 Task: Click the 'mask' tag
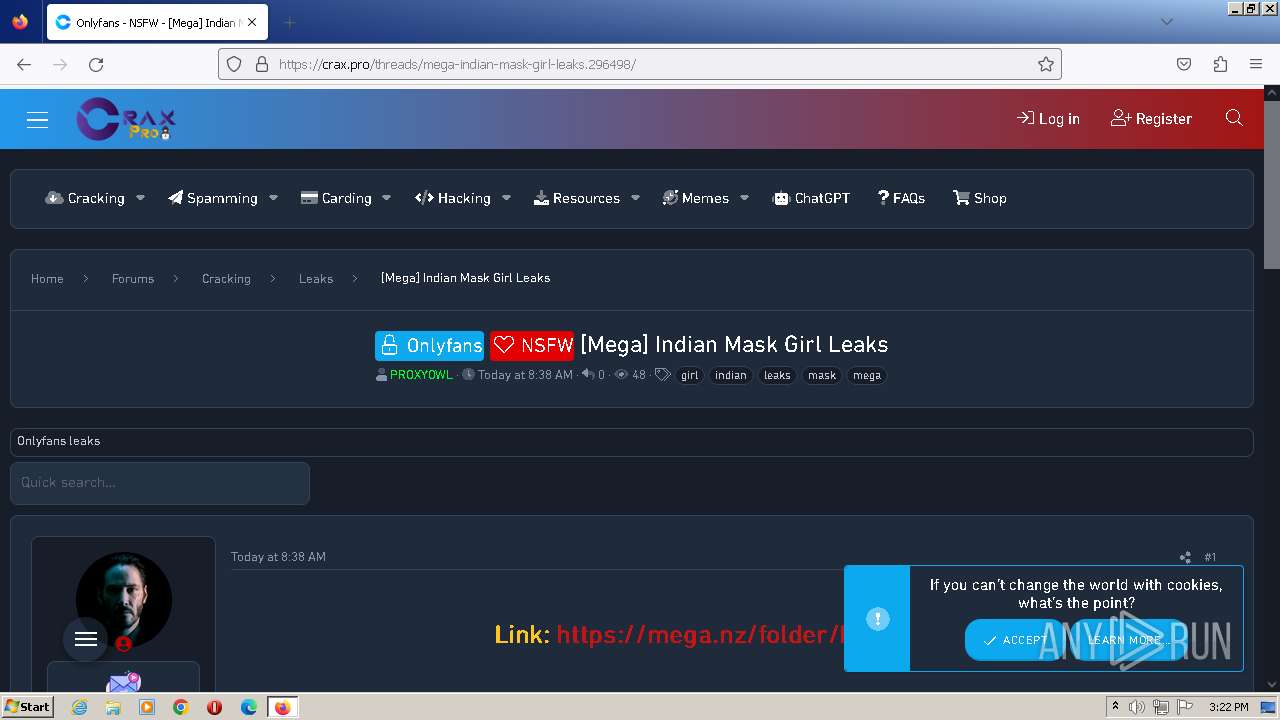click(x=822, y=376)
